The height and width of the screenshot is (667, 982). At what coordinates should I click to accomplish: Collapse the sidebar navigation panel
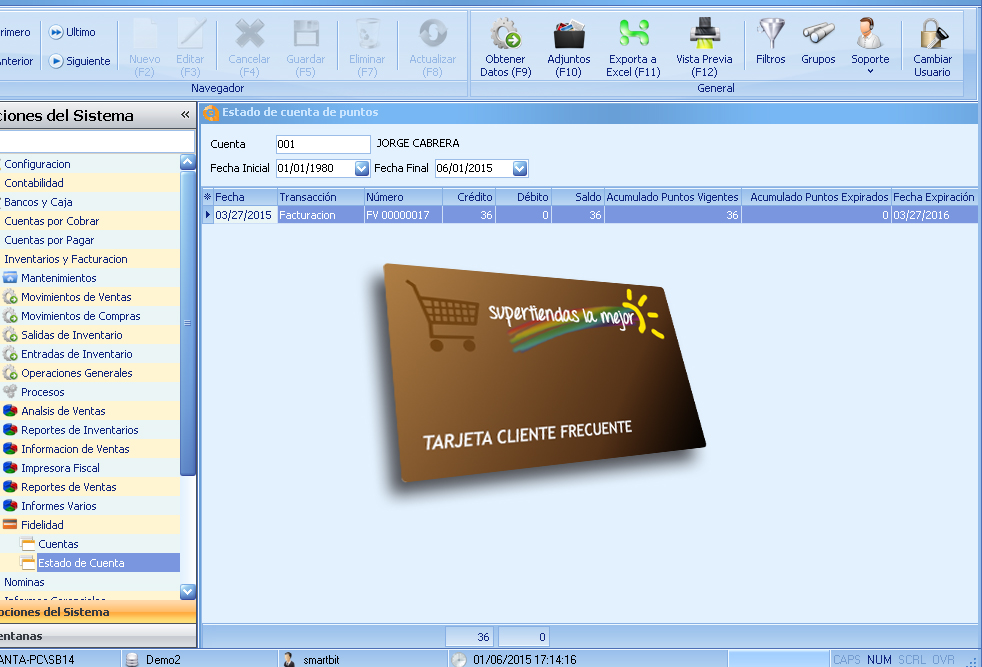tap(184, 116)
